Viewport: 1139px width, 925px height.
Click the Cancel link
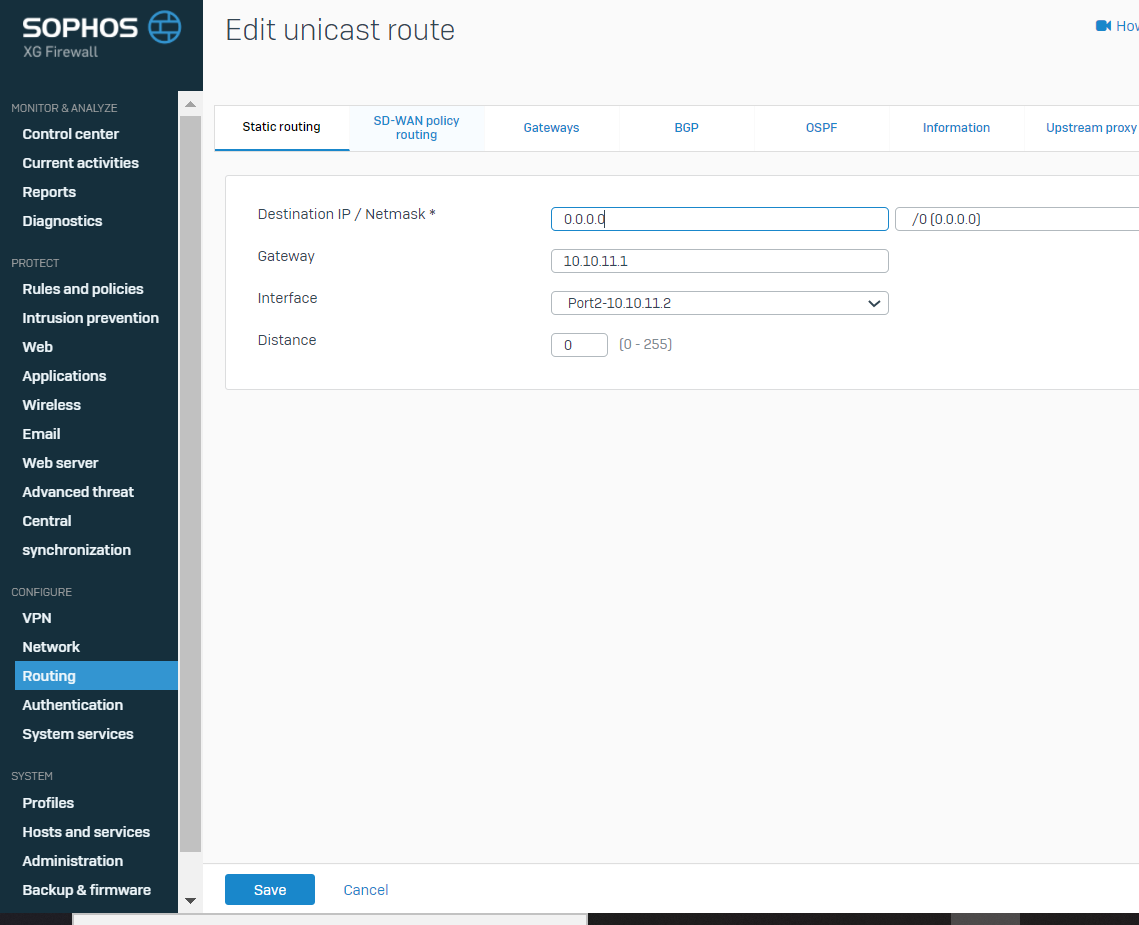[365, 889]
